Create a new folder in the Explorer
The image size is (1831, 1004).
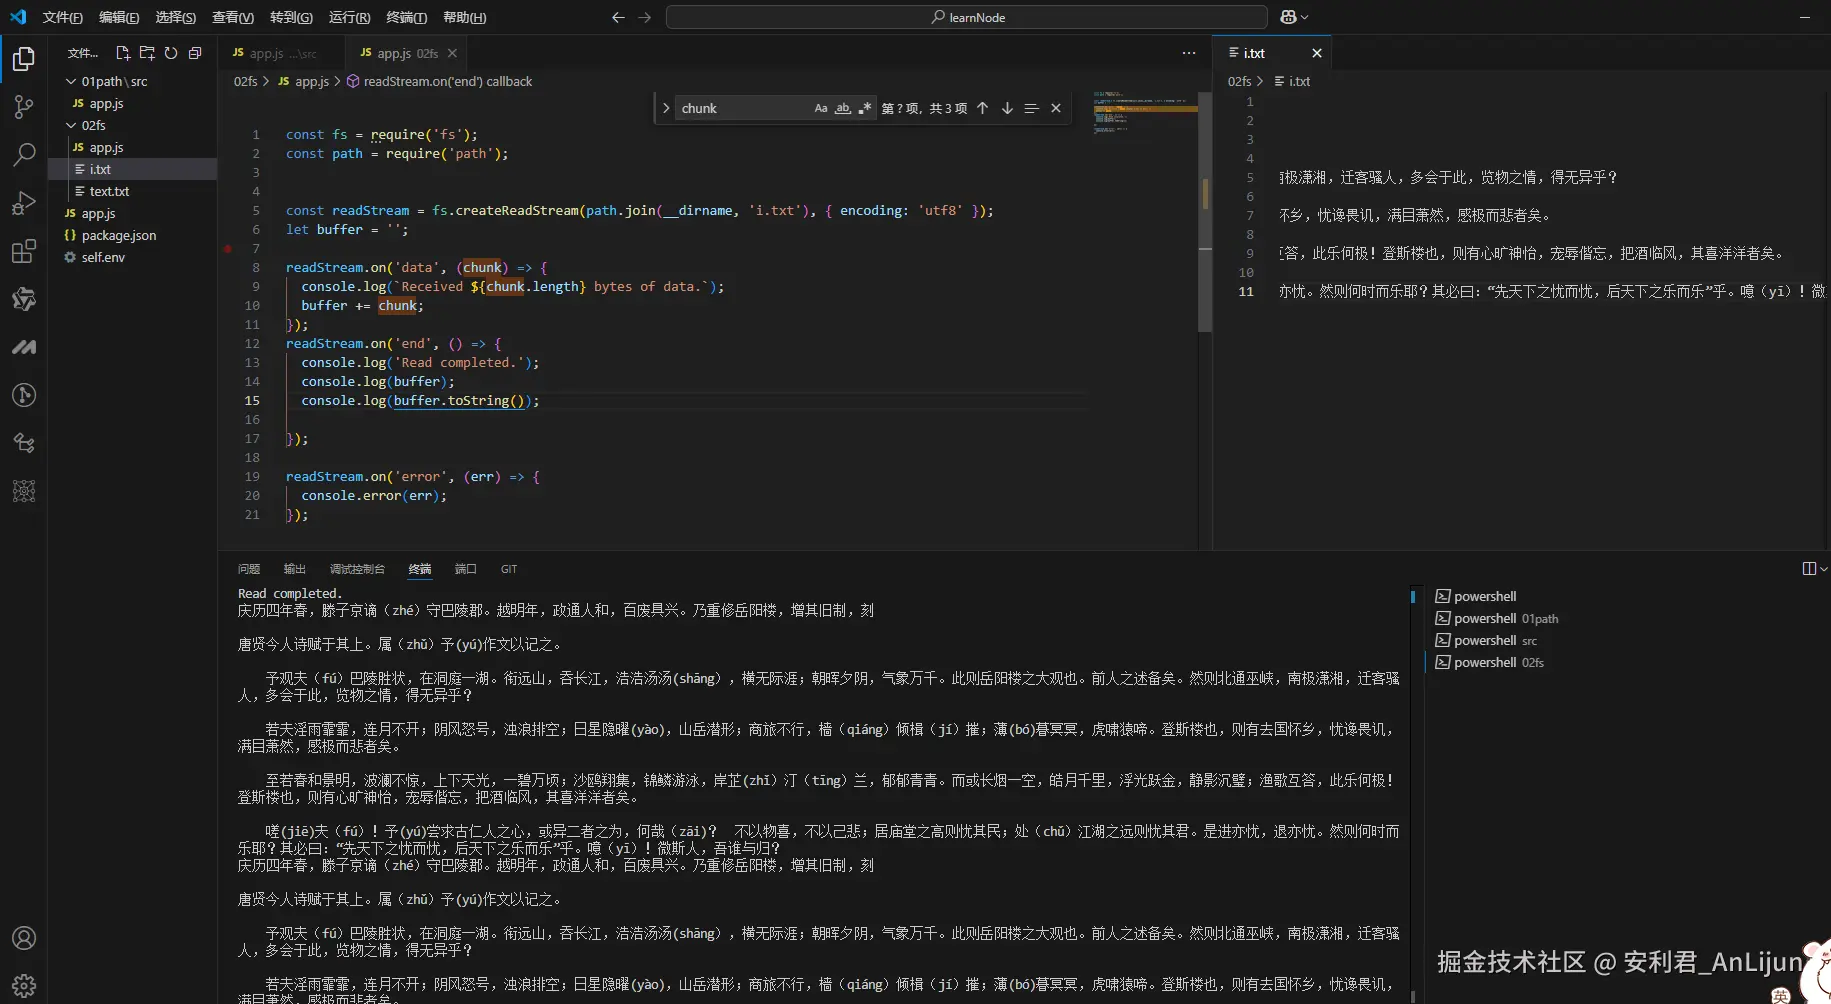(147, 53)
